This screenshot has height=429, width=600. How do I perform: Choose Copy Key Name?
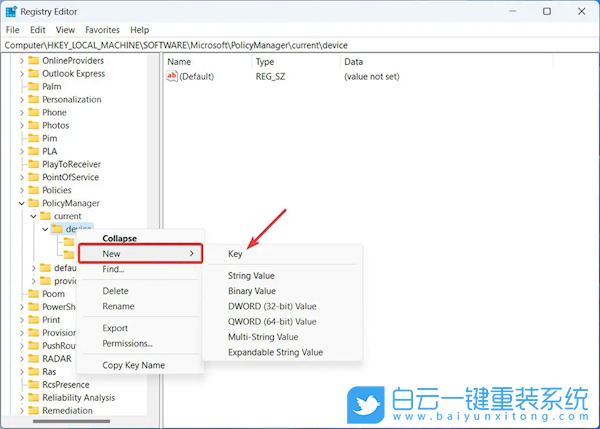(140, 365)
